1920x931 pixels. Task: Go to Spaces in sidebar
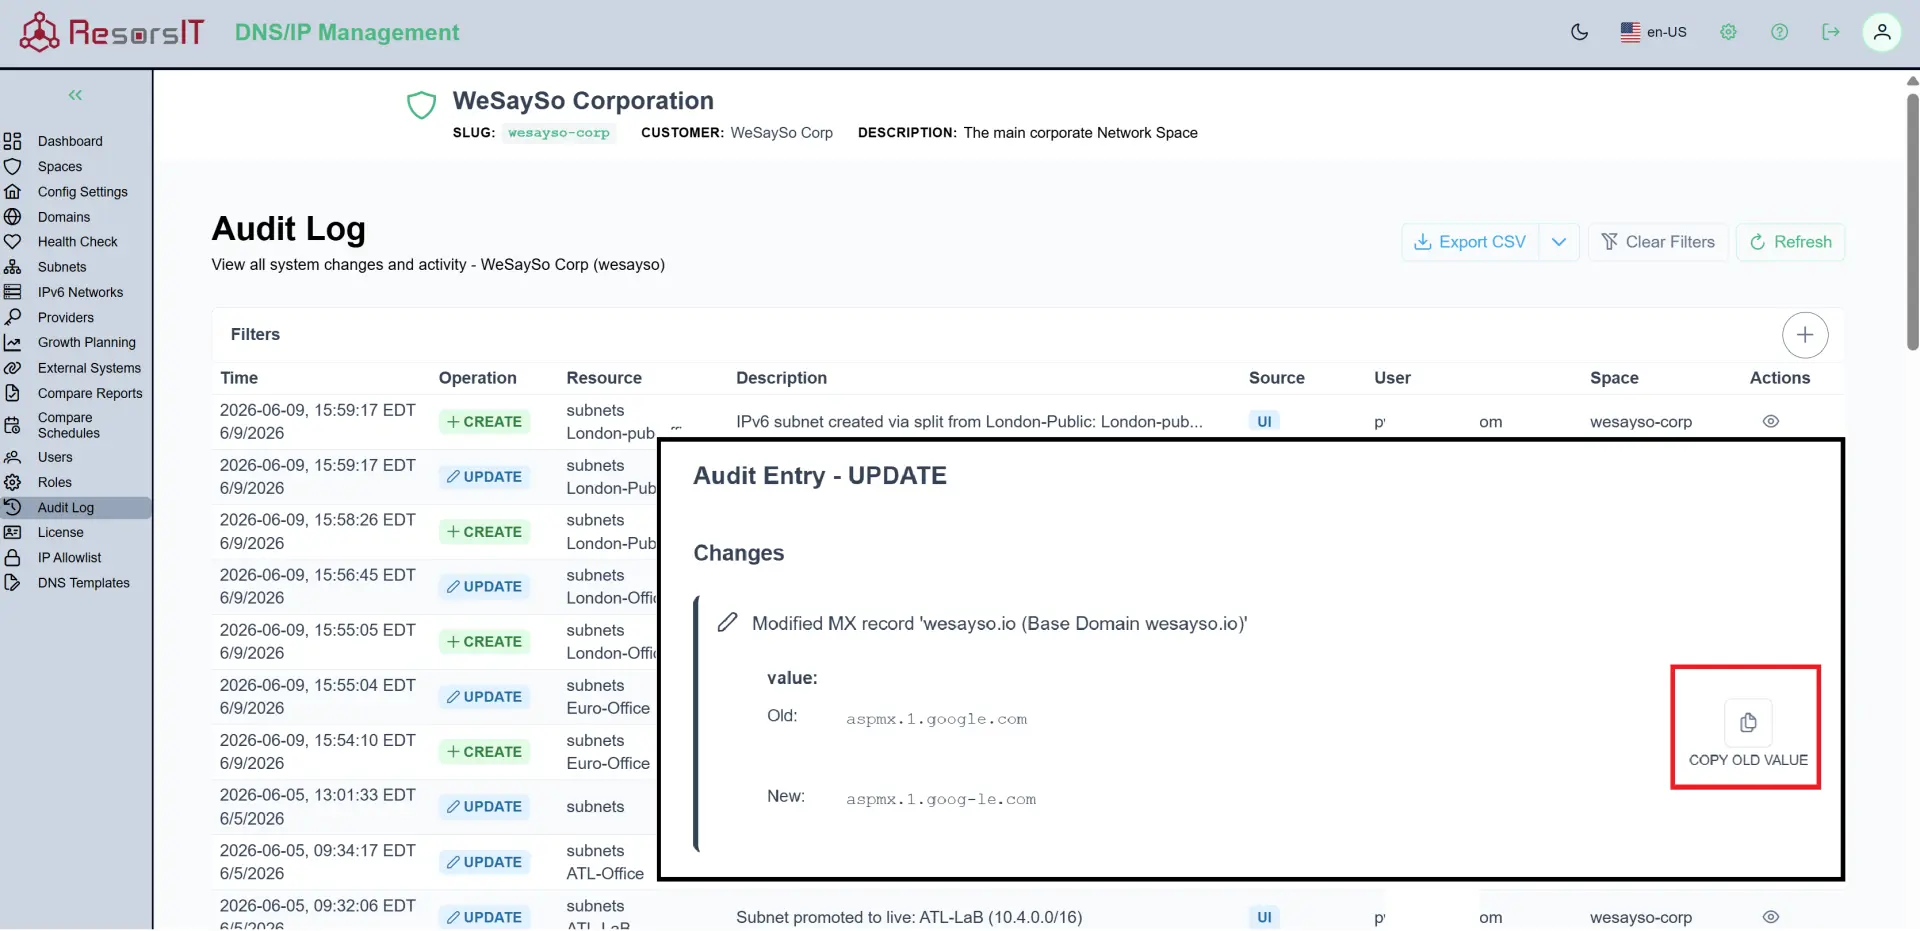[x=60, y=166]
